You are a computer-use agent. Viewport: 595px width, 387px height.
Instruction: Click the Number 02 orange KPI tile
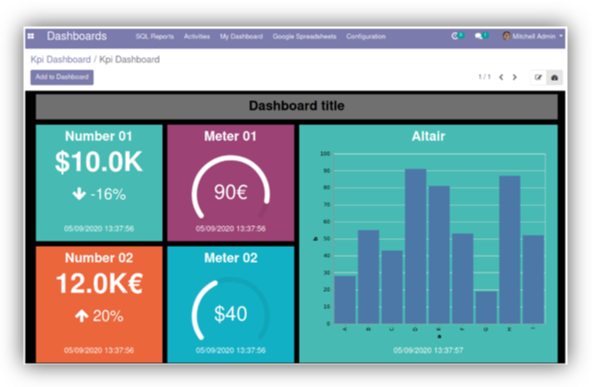(99, 304)
